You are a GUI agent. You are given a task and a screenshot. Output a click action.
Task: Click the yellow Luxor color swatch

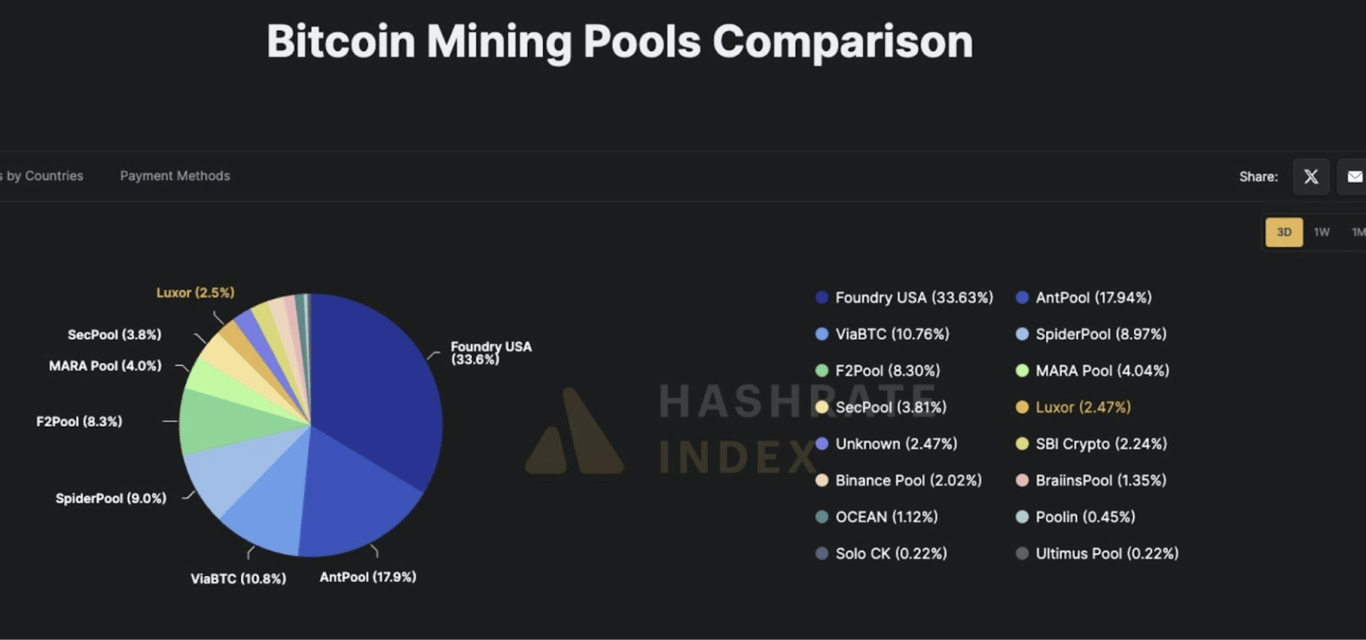click(1021, 407)
